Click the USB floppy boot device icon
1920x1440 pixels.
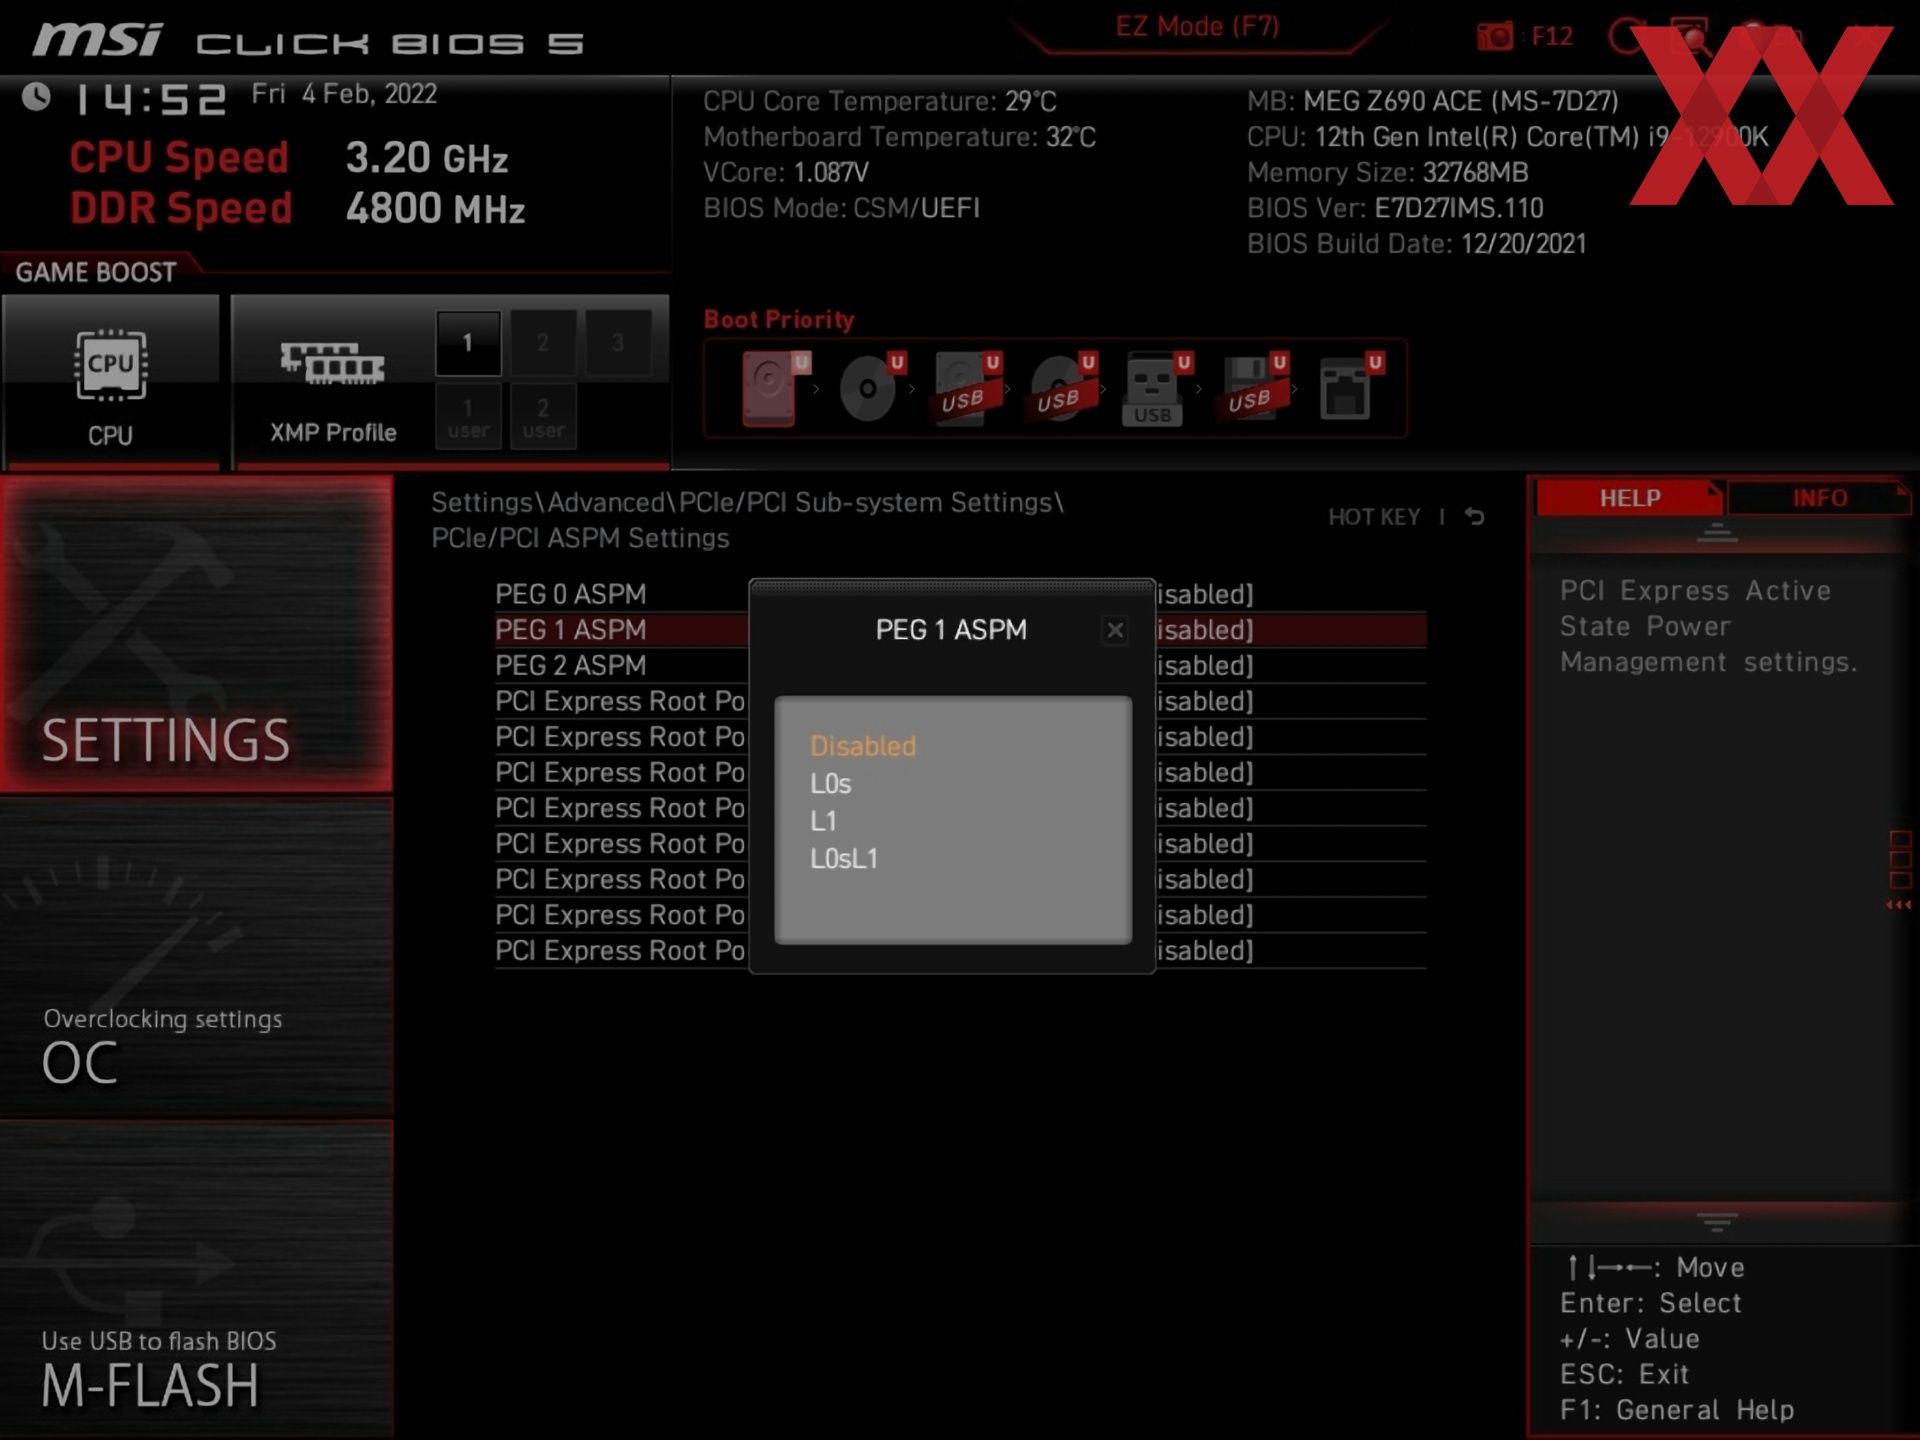[1253, 388]
